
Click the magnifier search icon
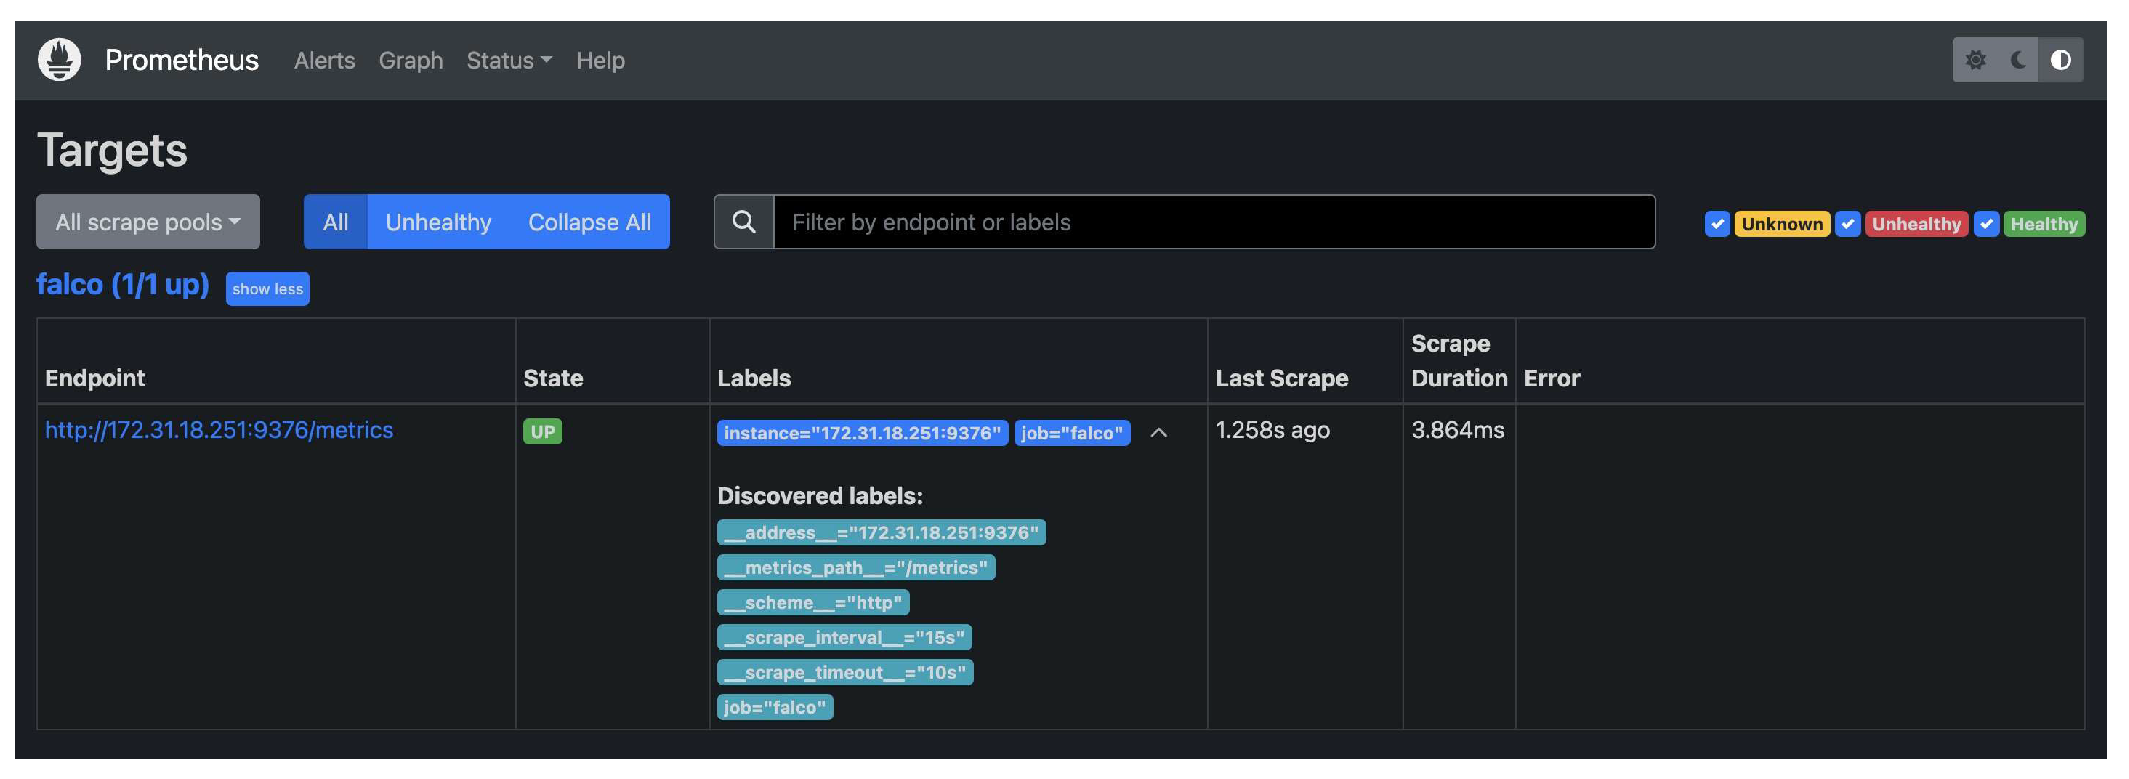(x=744, y=222)
